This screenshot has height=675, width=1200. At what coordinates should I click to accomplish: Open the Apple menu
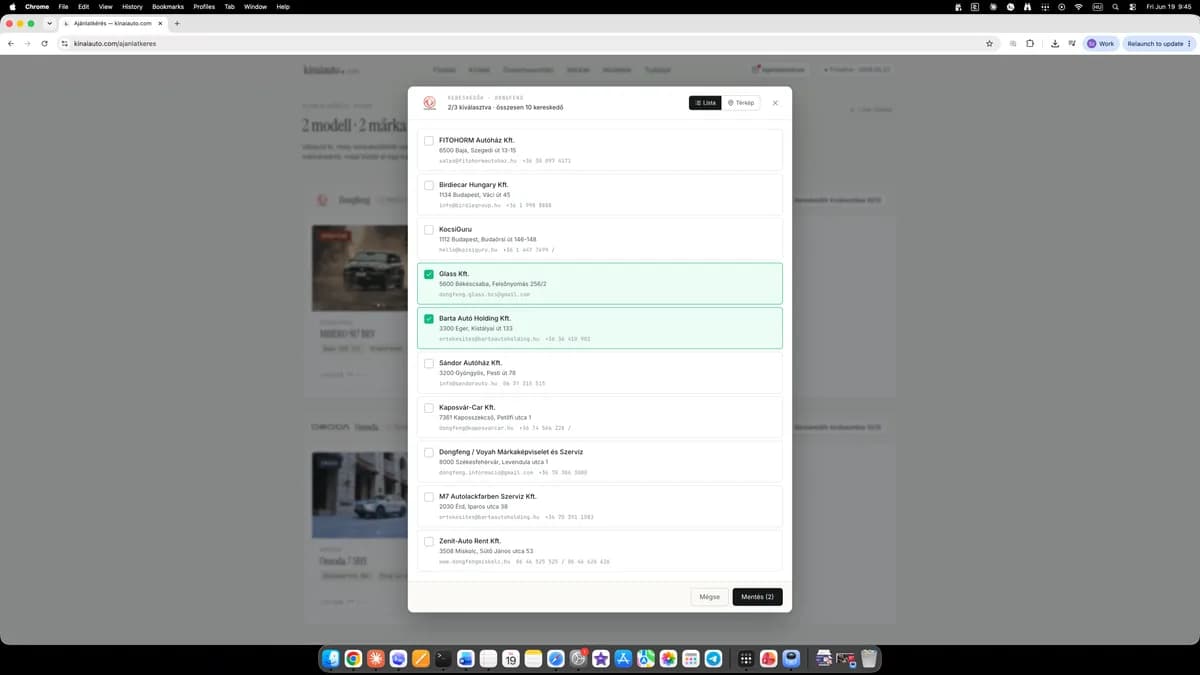[12, 6]
